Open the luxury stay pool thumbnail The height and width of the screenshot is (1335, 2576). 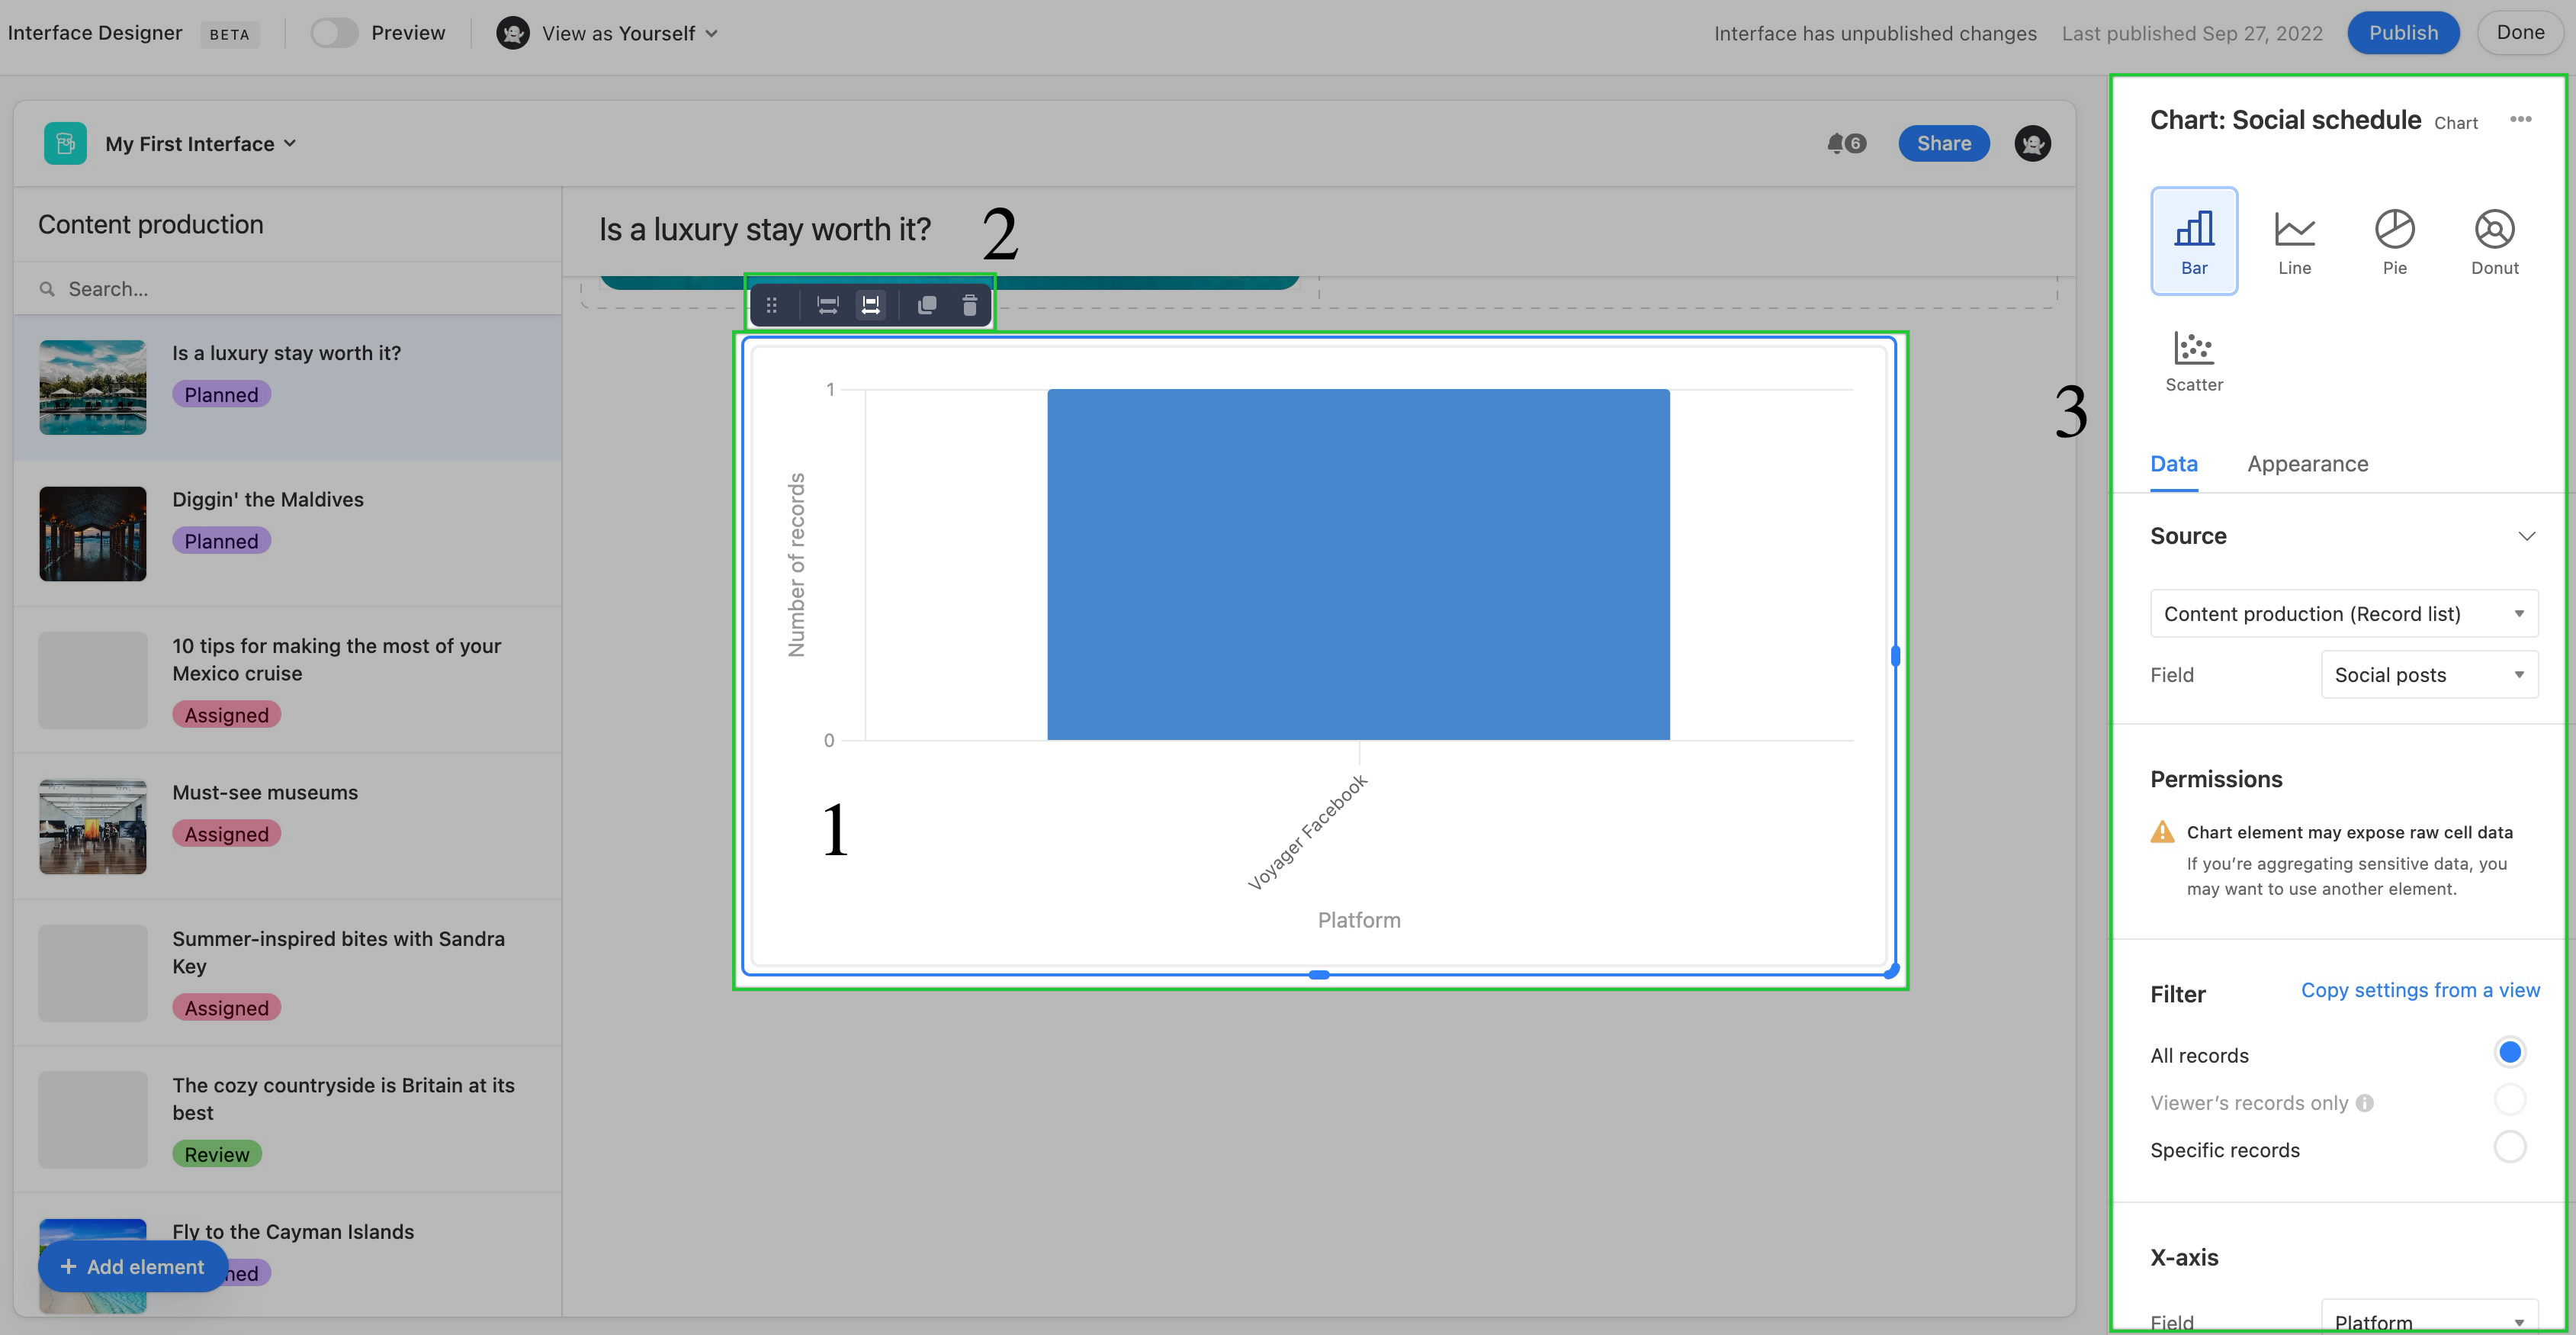tap(93, 388)
